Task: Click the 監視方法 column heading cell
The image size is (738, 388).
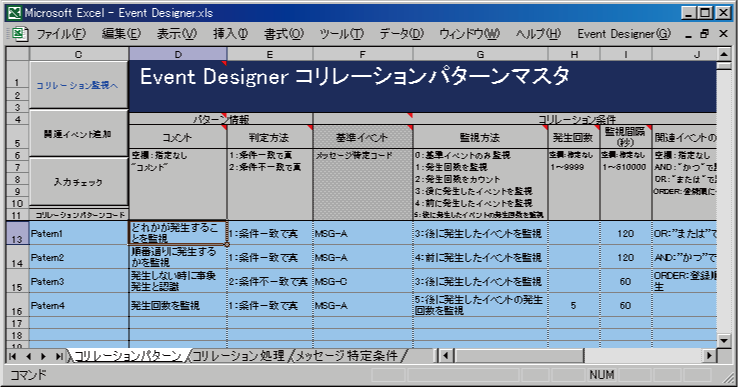Action: (x=481, y=137)
